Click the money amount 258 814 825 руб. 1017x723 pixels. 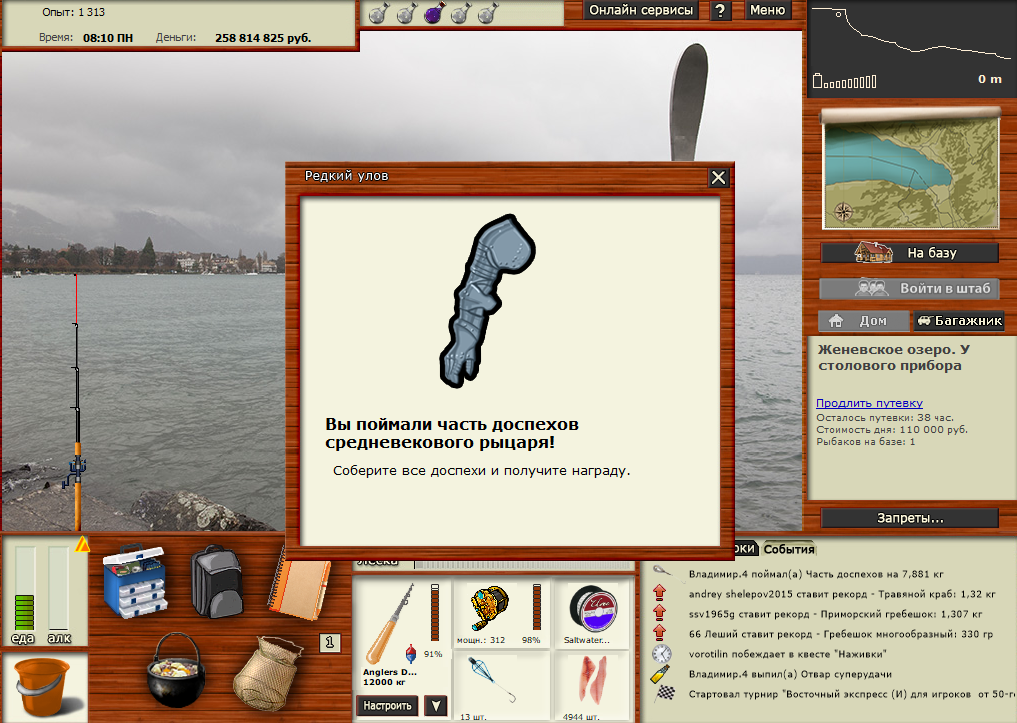263,38
